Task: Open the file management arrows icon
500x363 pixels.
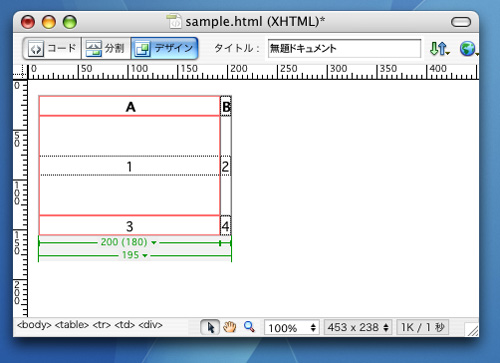Action: click(x=439, y=49)
